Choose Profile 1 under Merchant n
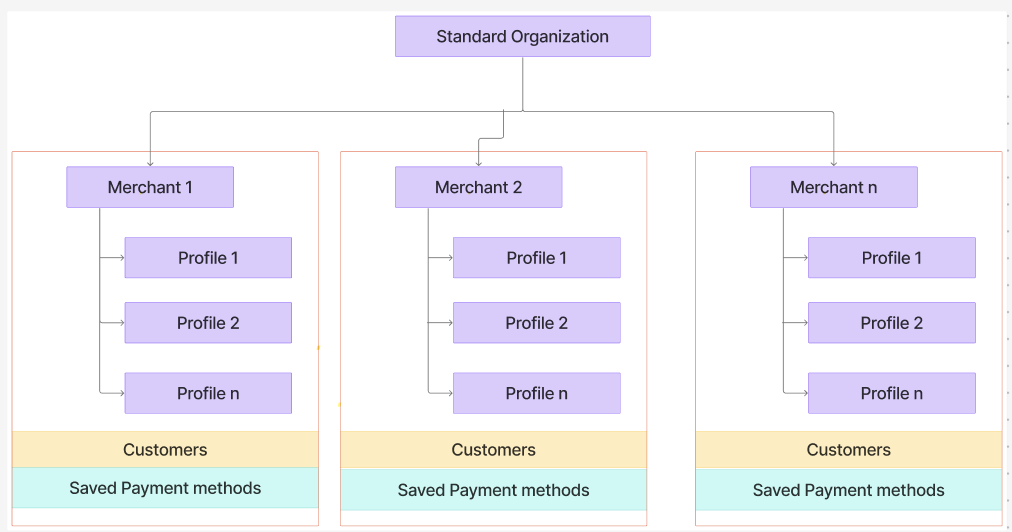 [891, 258]
